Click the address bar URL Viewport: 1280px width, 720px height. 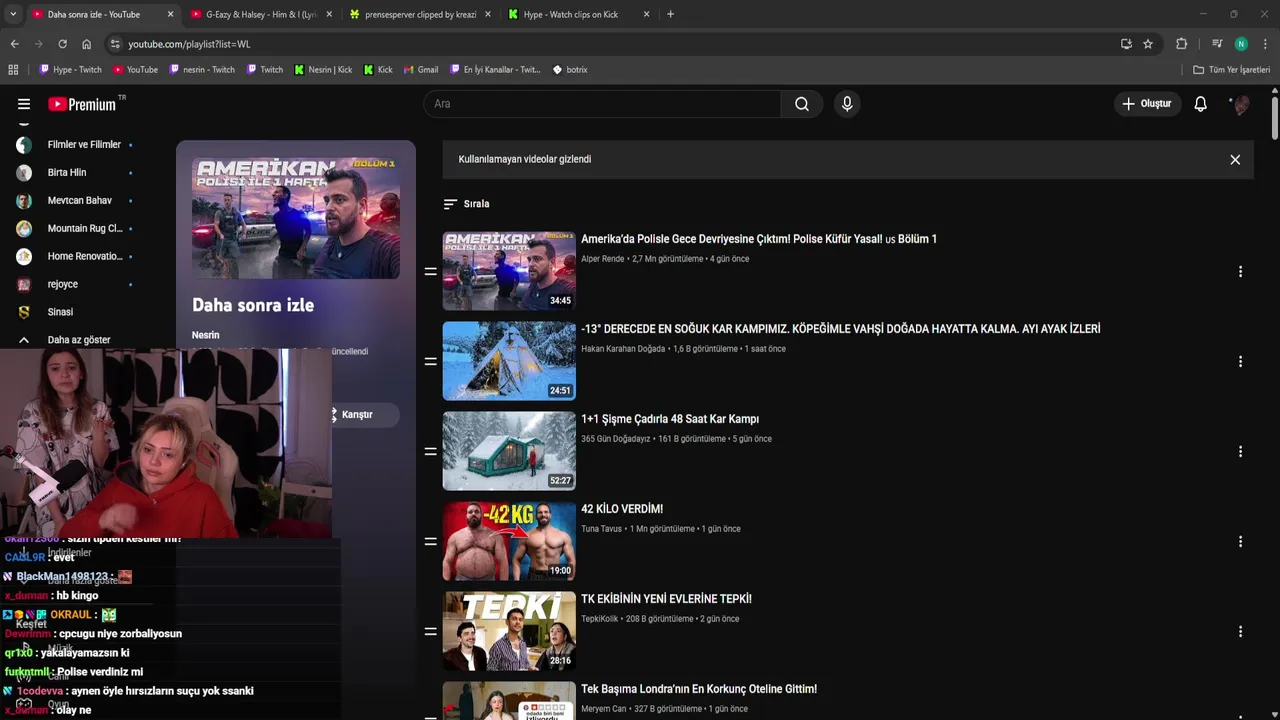click(189, 44)
